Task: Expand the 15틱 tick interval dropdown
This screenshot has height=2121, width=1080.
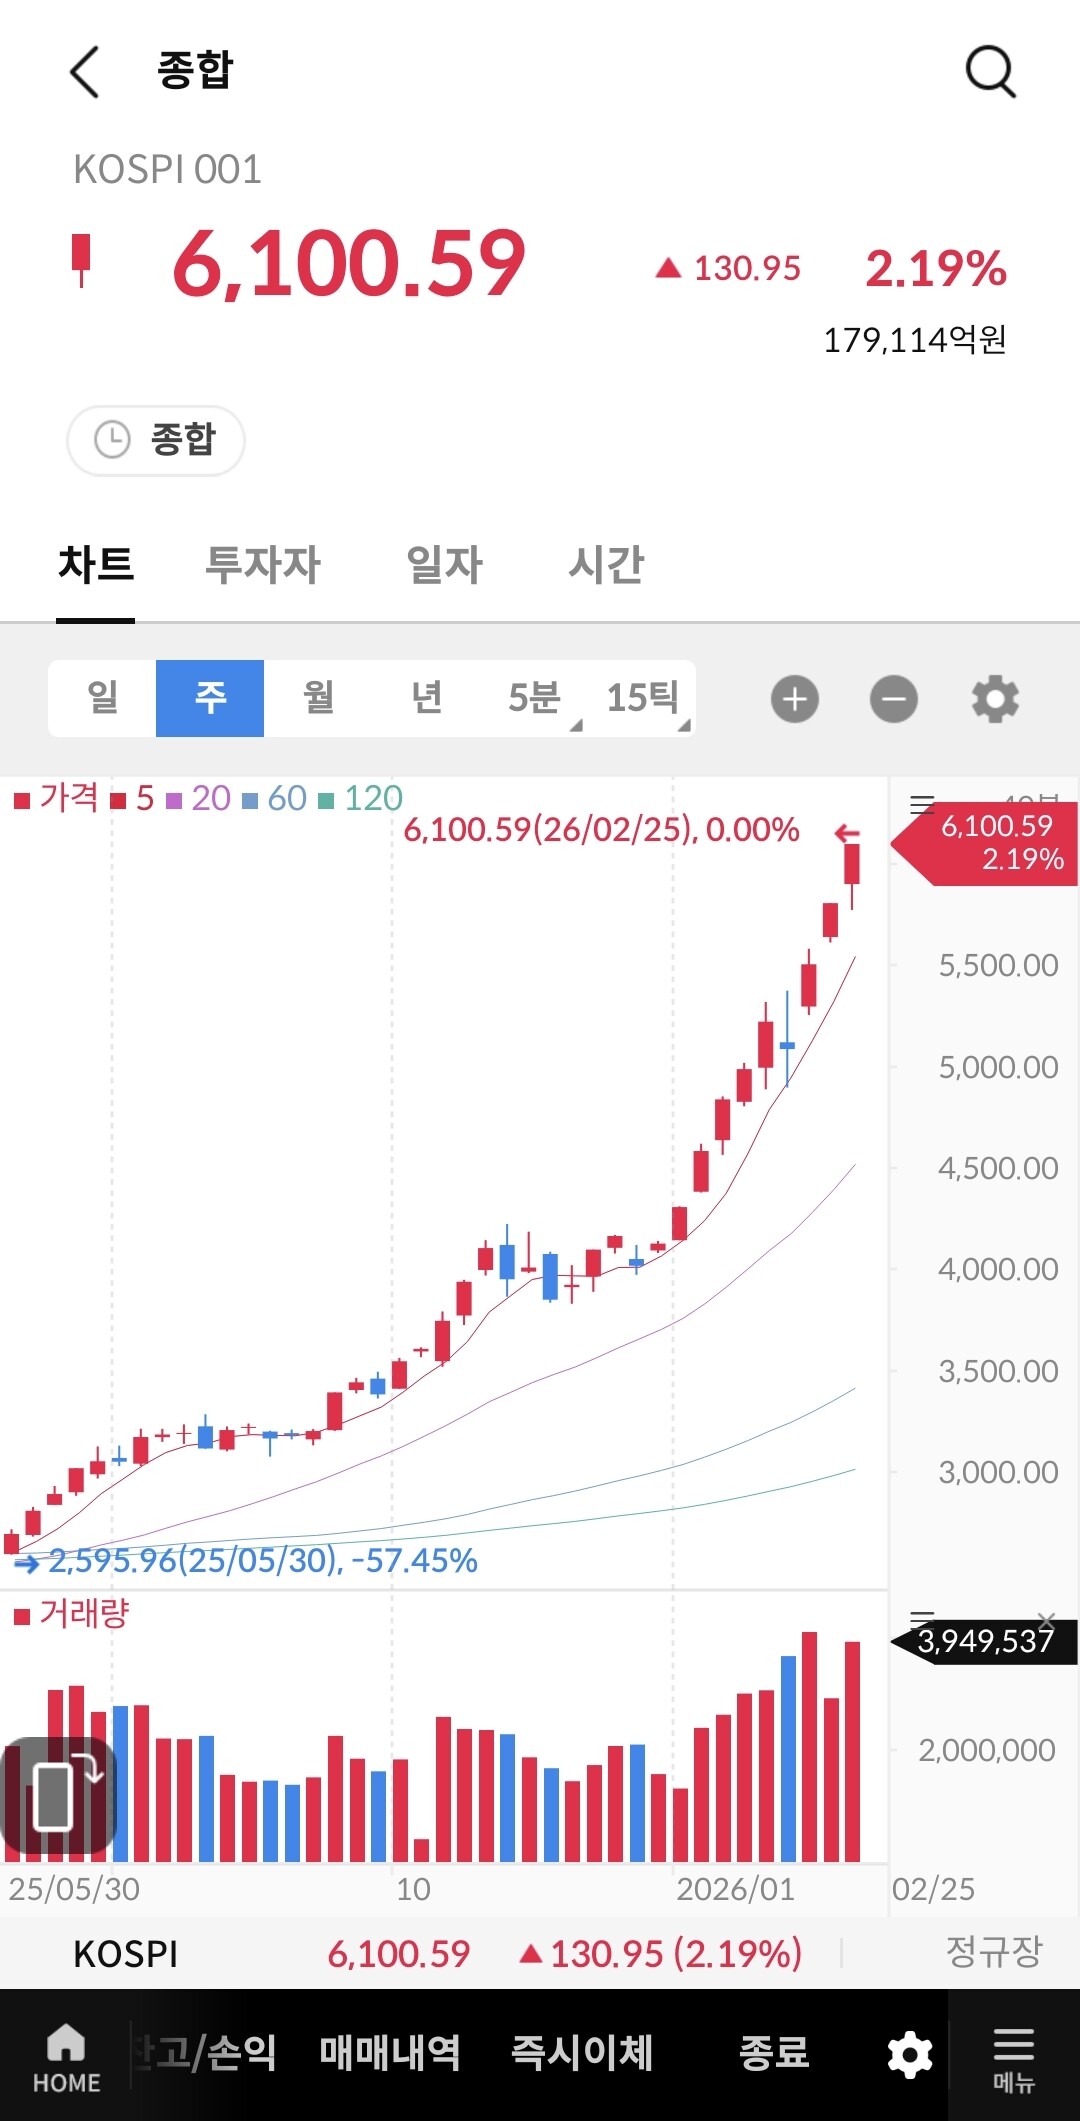Action: 642,698
